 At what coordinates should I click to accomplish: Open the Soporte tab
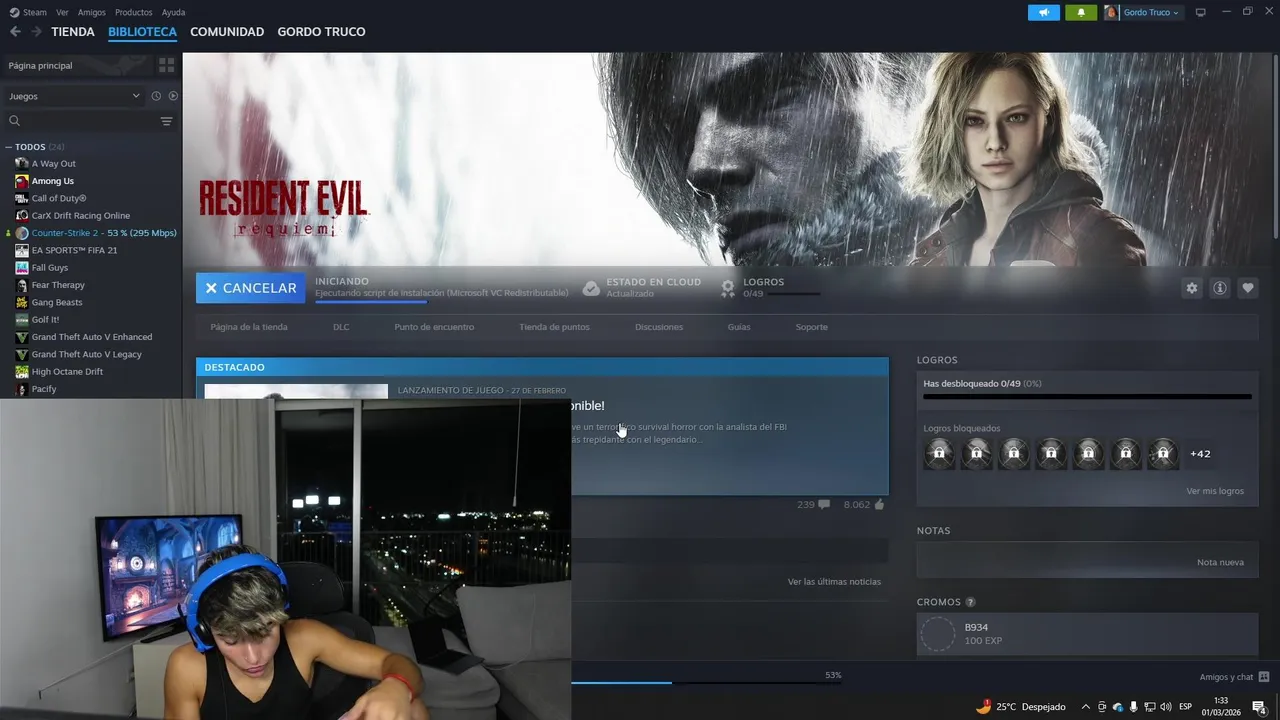coord(811,327)
